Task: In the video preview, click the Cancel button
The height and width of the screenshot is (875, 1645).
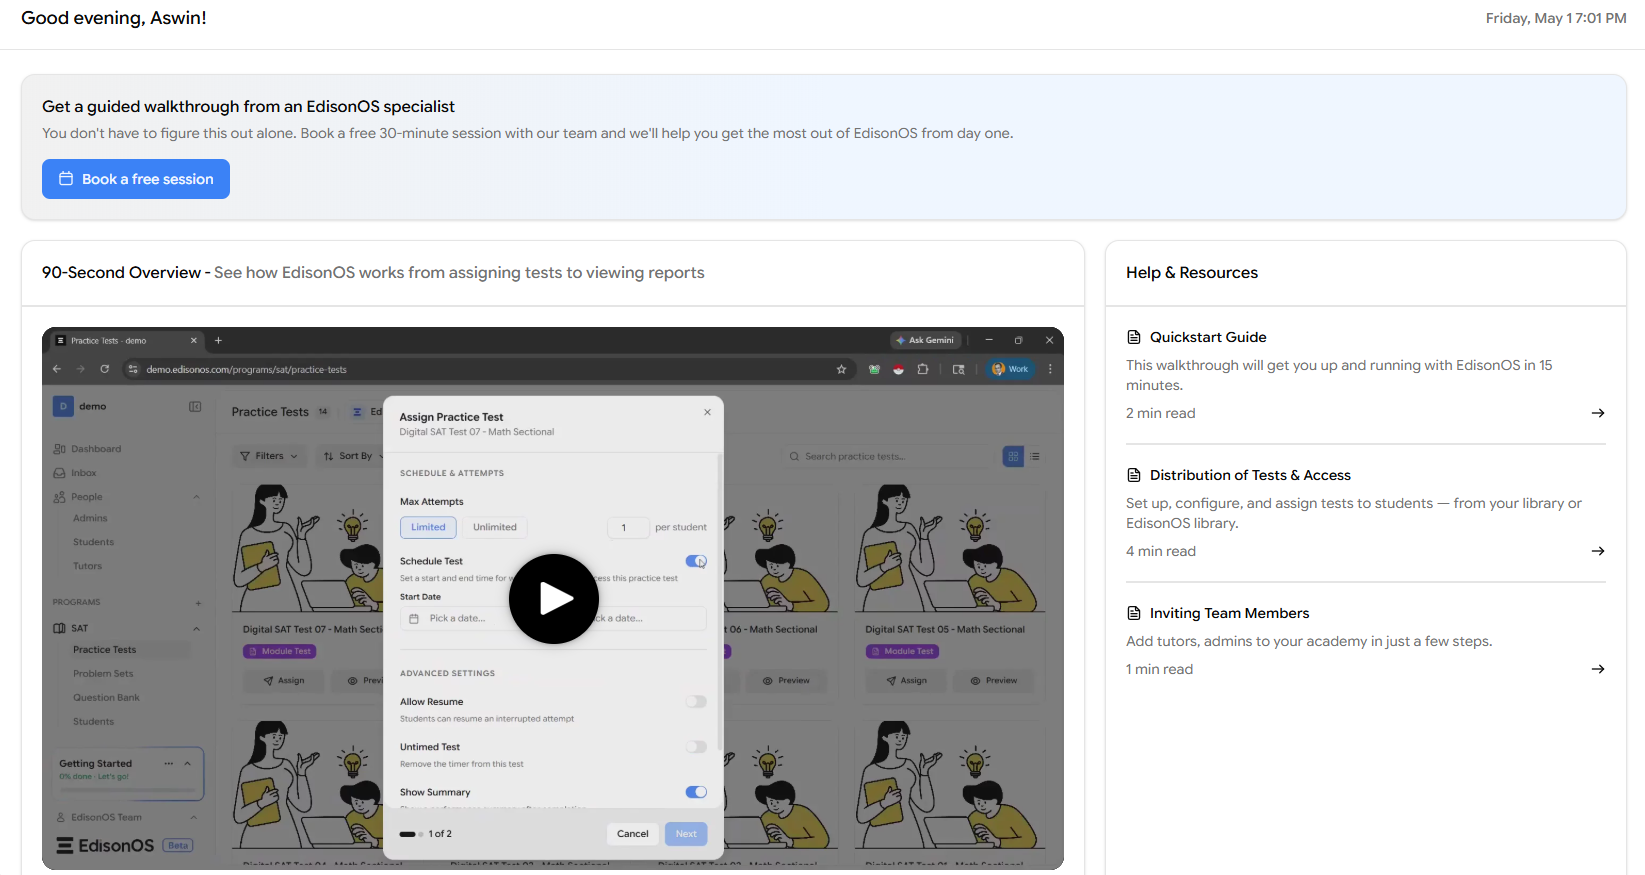Action: 633,834
